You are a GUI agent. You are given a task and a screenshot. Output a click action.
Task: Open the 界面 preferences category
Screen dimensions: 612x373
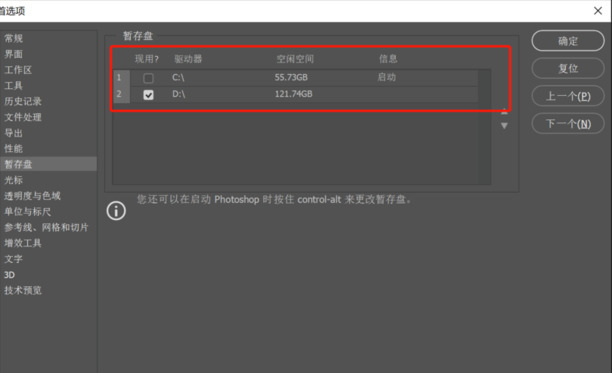[14, 54]
